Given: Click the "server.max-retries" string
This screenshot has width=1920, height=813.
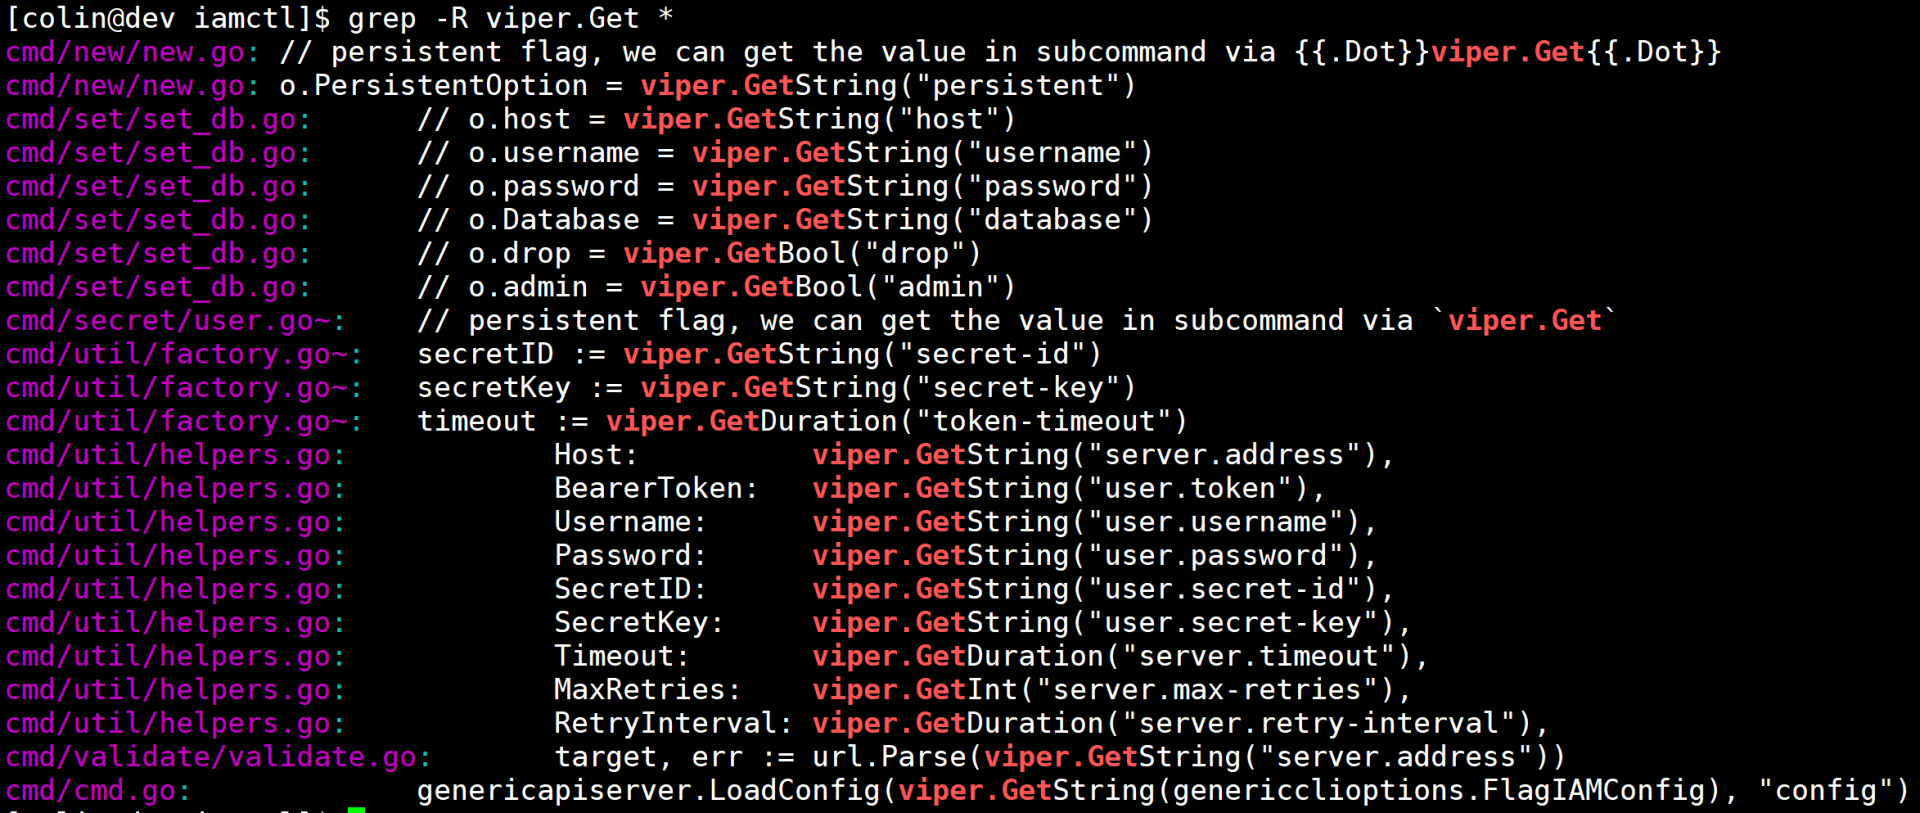Looking at the screenshot, I should tap(1207, 690).
